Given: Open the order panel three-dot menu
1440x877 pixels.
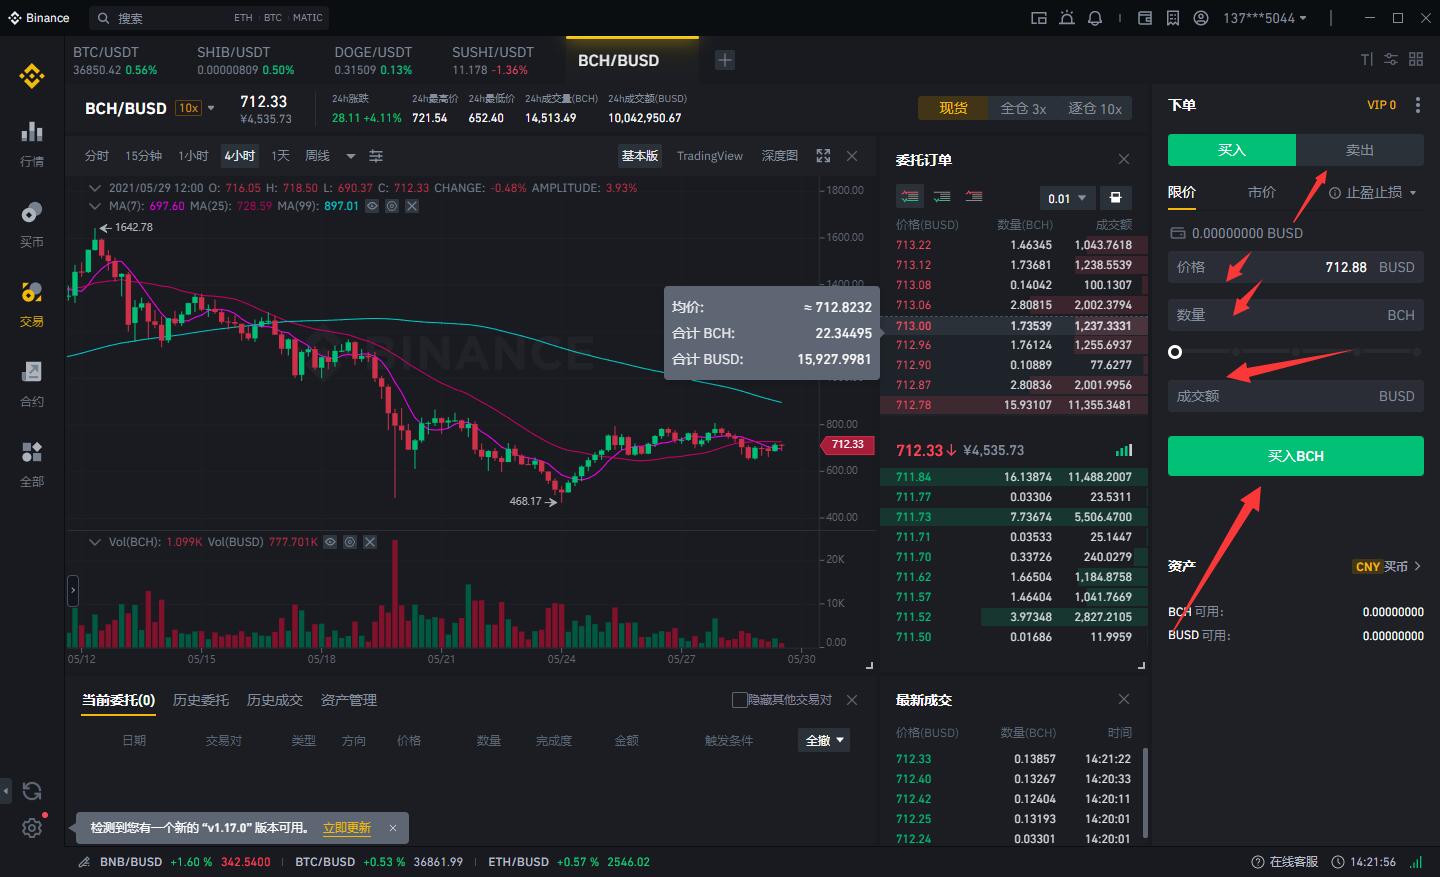Looking at the screenshot, I should point(1418,105).
